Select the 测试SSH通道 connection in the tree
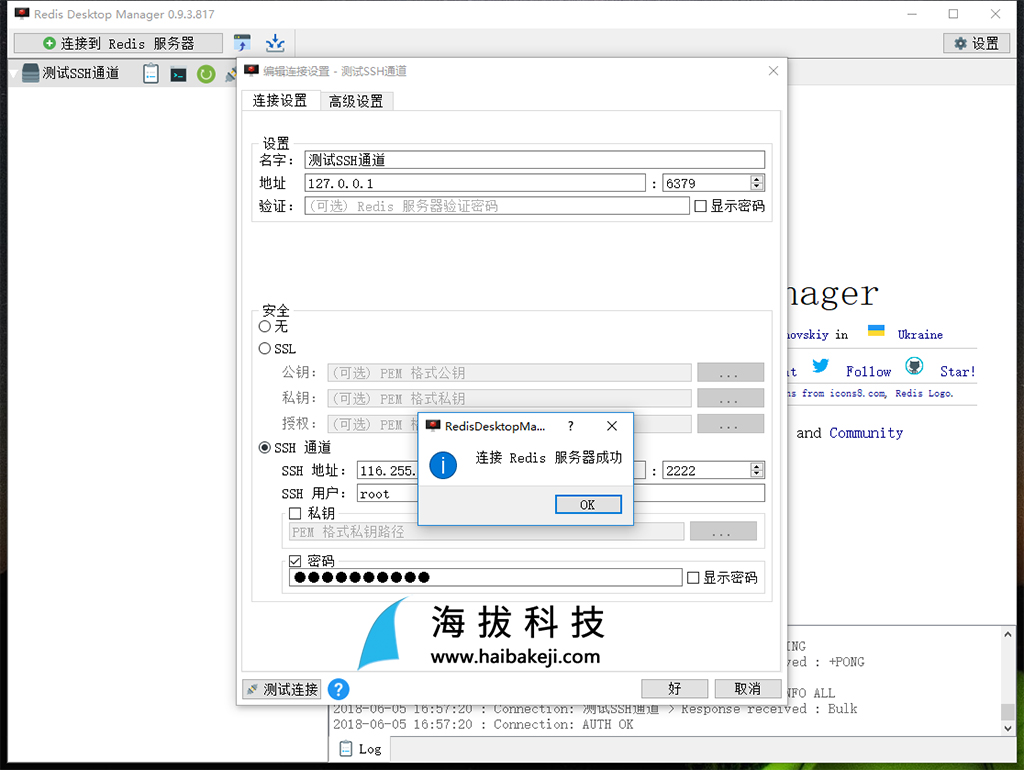 [80, 73]
